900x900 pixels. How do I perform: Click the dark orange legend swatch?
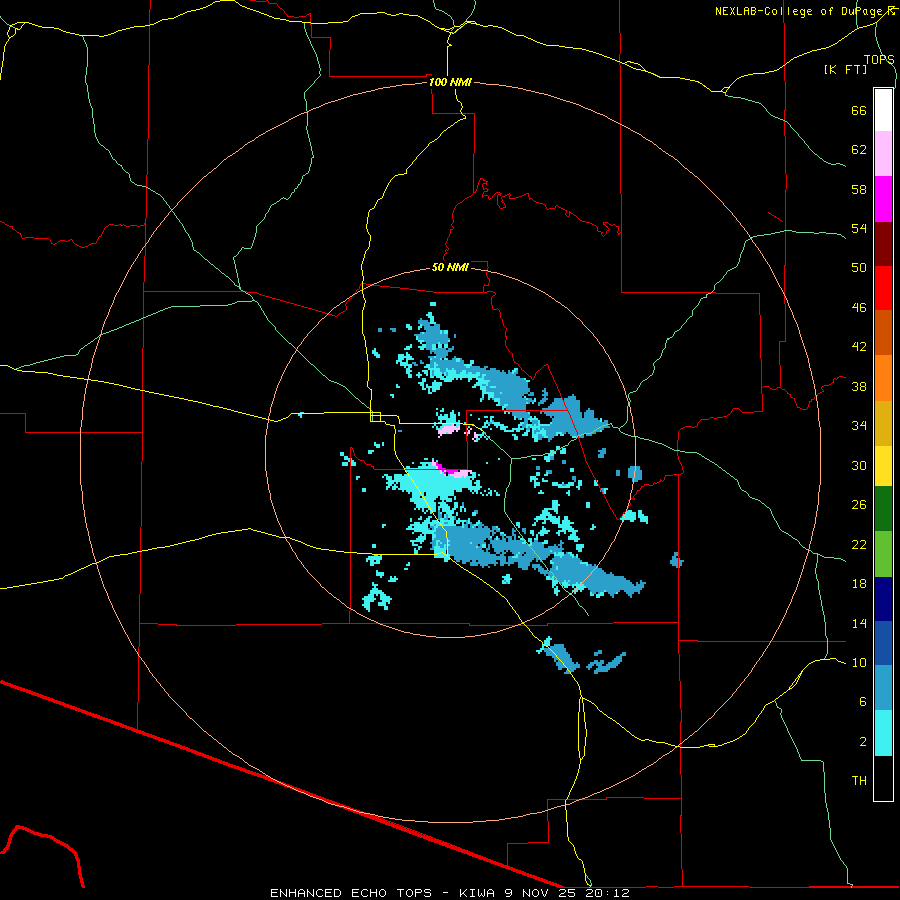click(x=883, y=332)
